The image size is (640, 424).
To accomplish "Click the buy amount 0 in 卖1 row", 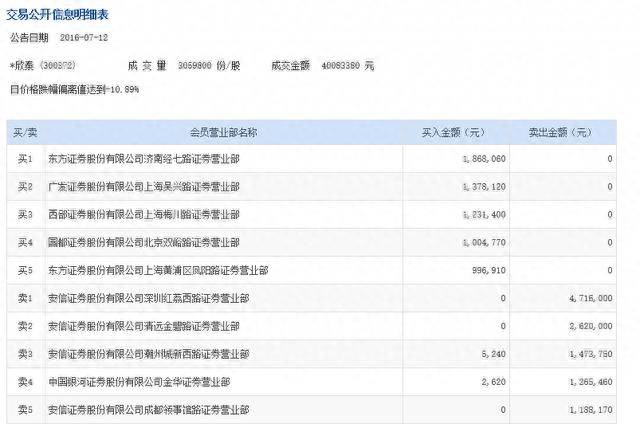I will (503, 299).
